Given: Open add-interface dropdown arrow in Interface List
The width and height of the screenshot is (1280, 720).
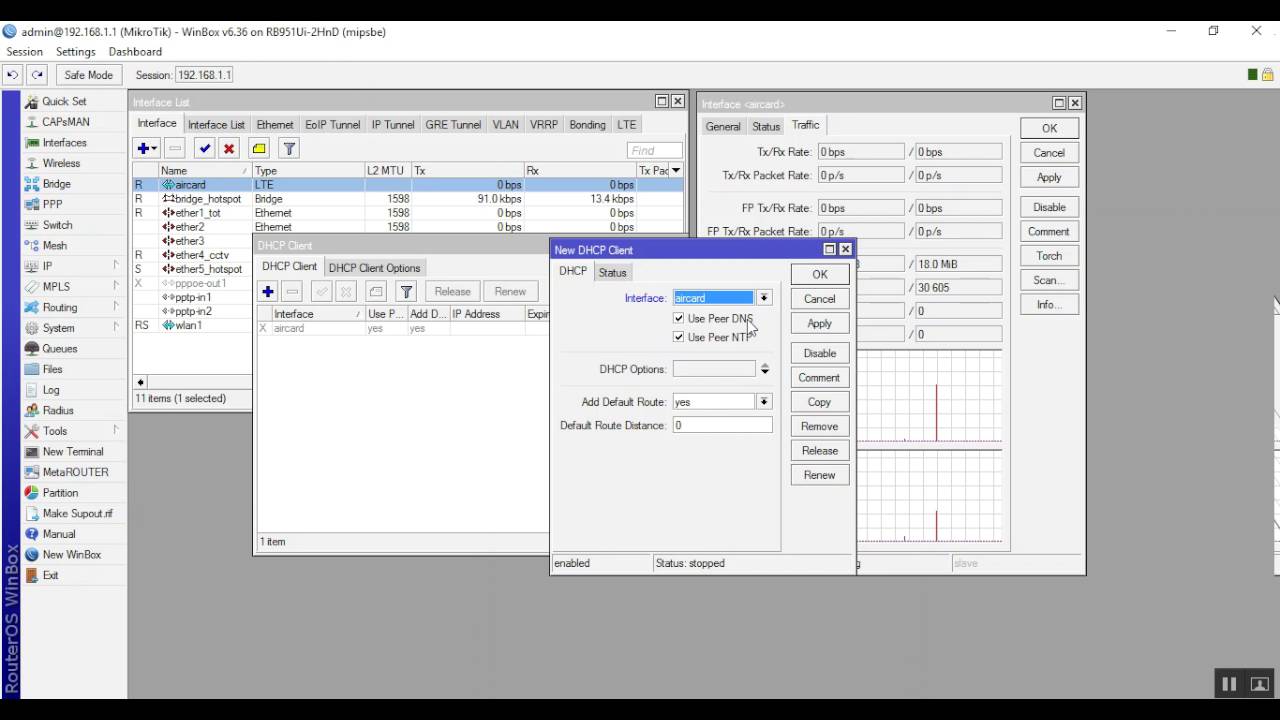Looking at the screenshot, I should [x=155, y=148].
